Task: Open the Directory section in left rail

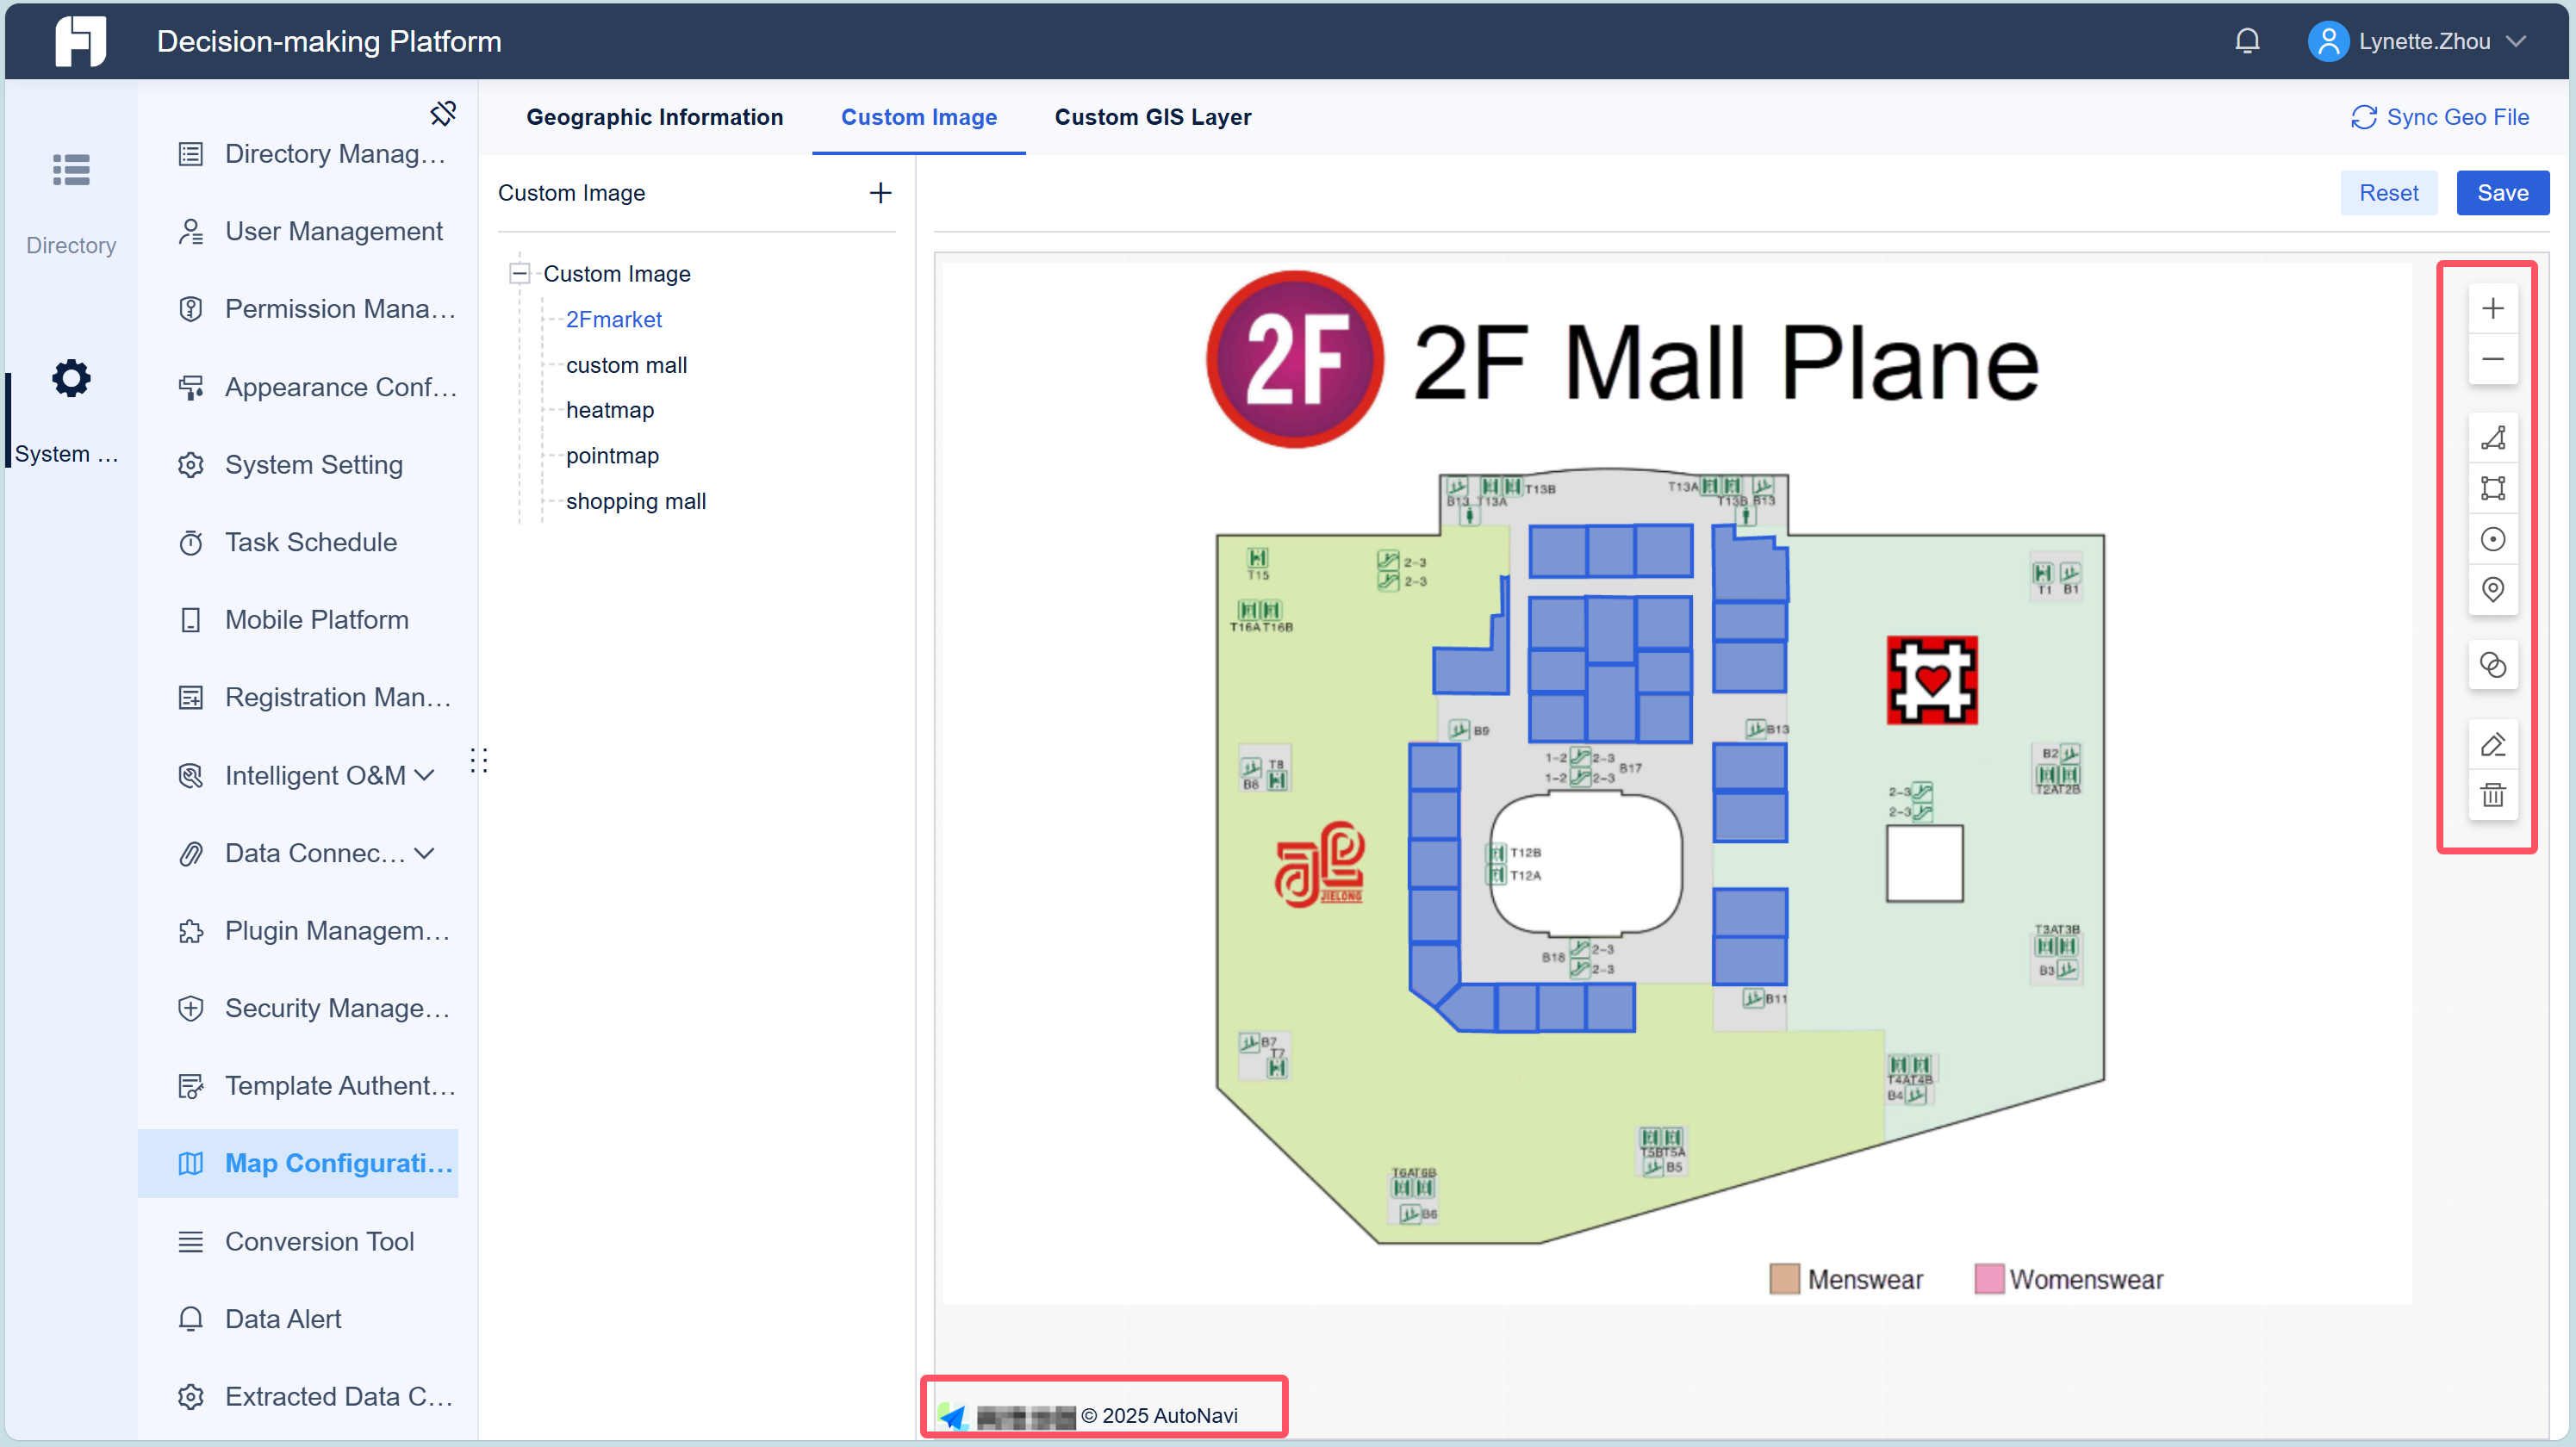Action: click(71, 204)
